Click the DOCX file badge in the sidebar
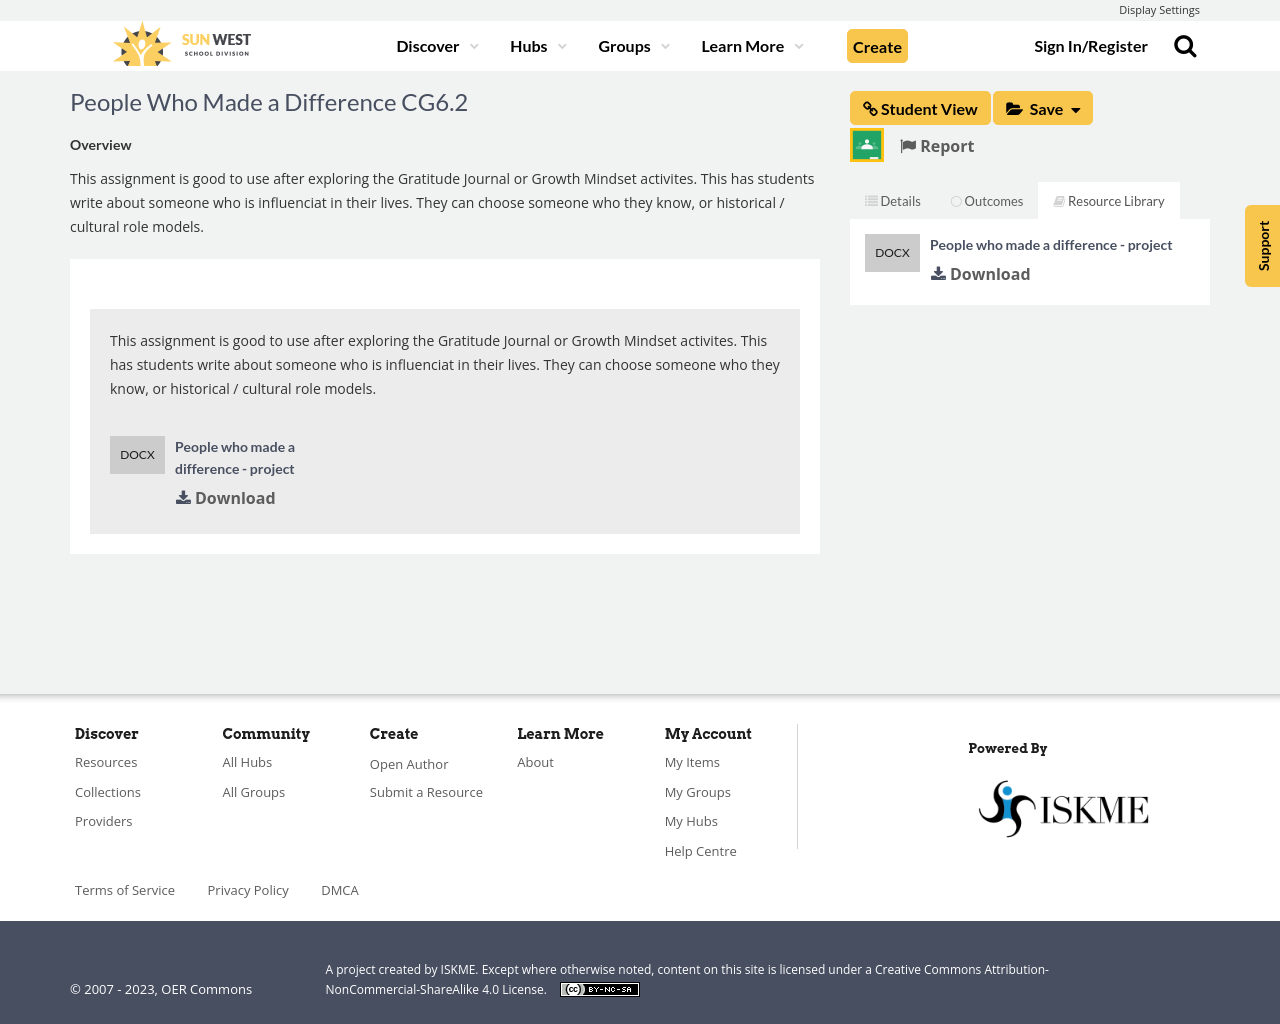This screenshot has width=1280, height=1024. coord(892,253)
